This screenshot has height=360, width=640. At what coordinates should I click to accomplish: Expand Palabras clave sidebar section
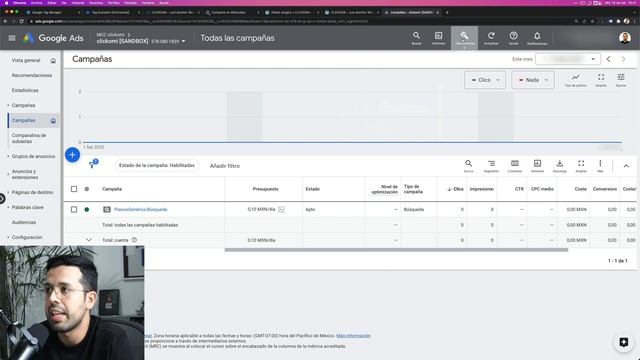coord(8,207)
